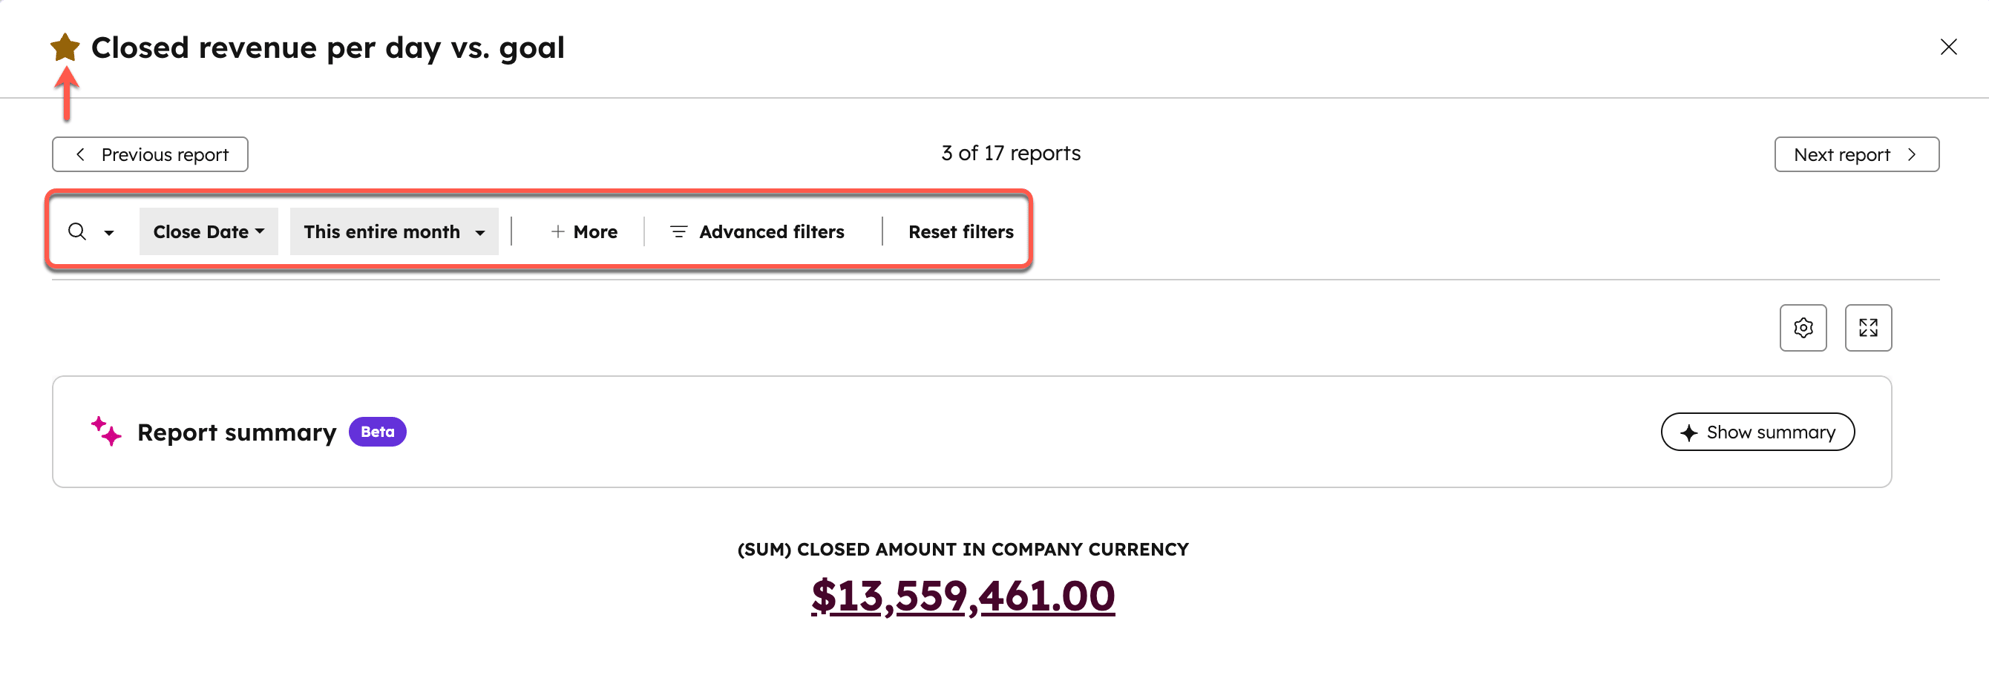Click the $13,559,461.00 total amount link
This screenshot has width=1989, height=678.
point(963,595)
